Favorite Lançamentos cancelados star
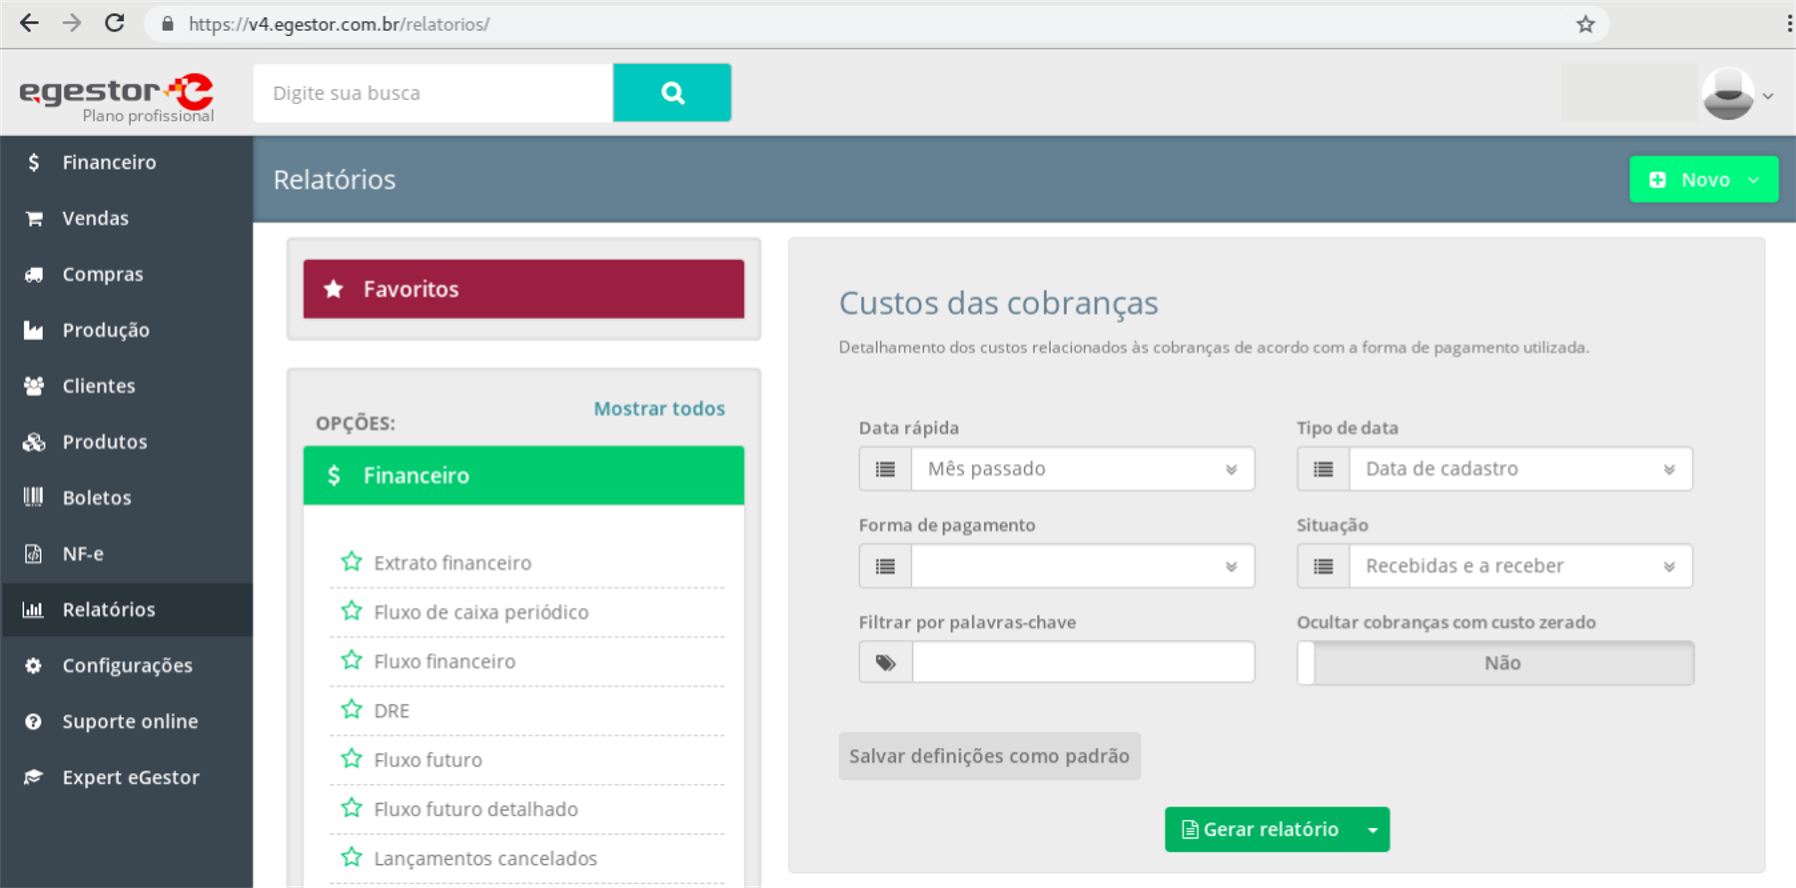 [x=351, y=857]
